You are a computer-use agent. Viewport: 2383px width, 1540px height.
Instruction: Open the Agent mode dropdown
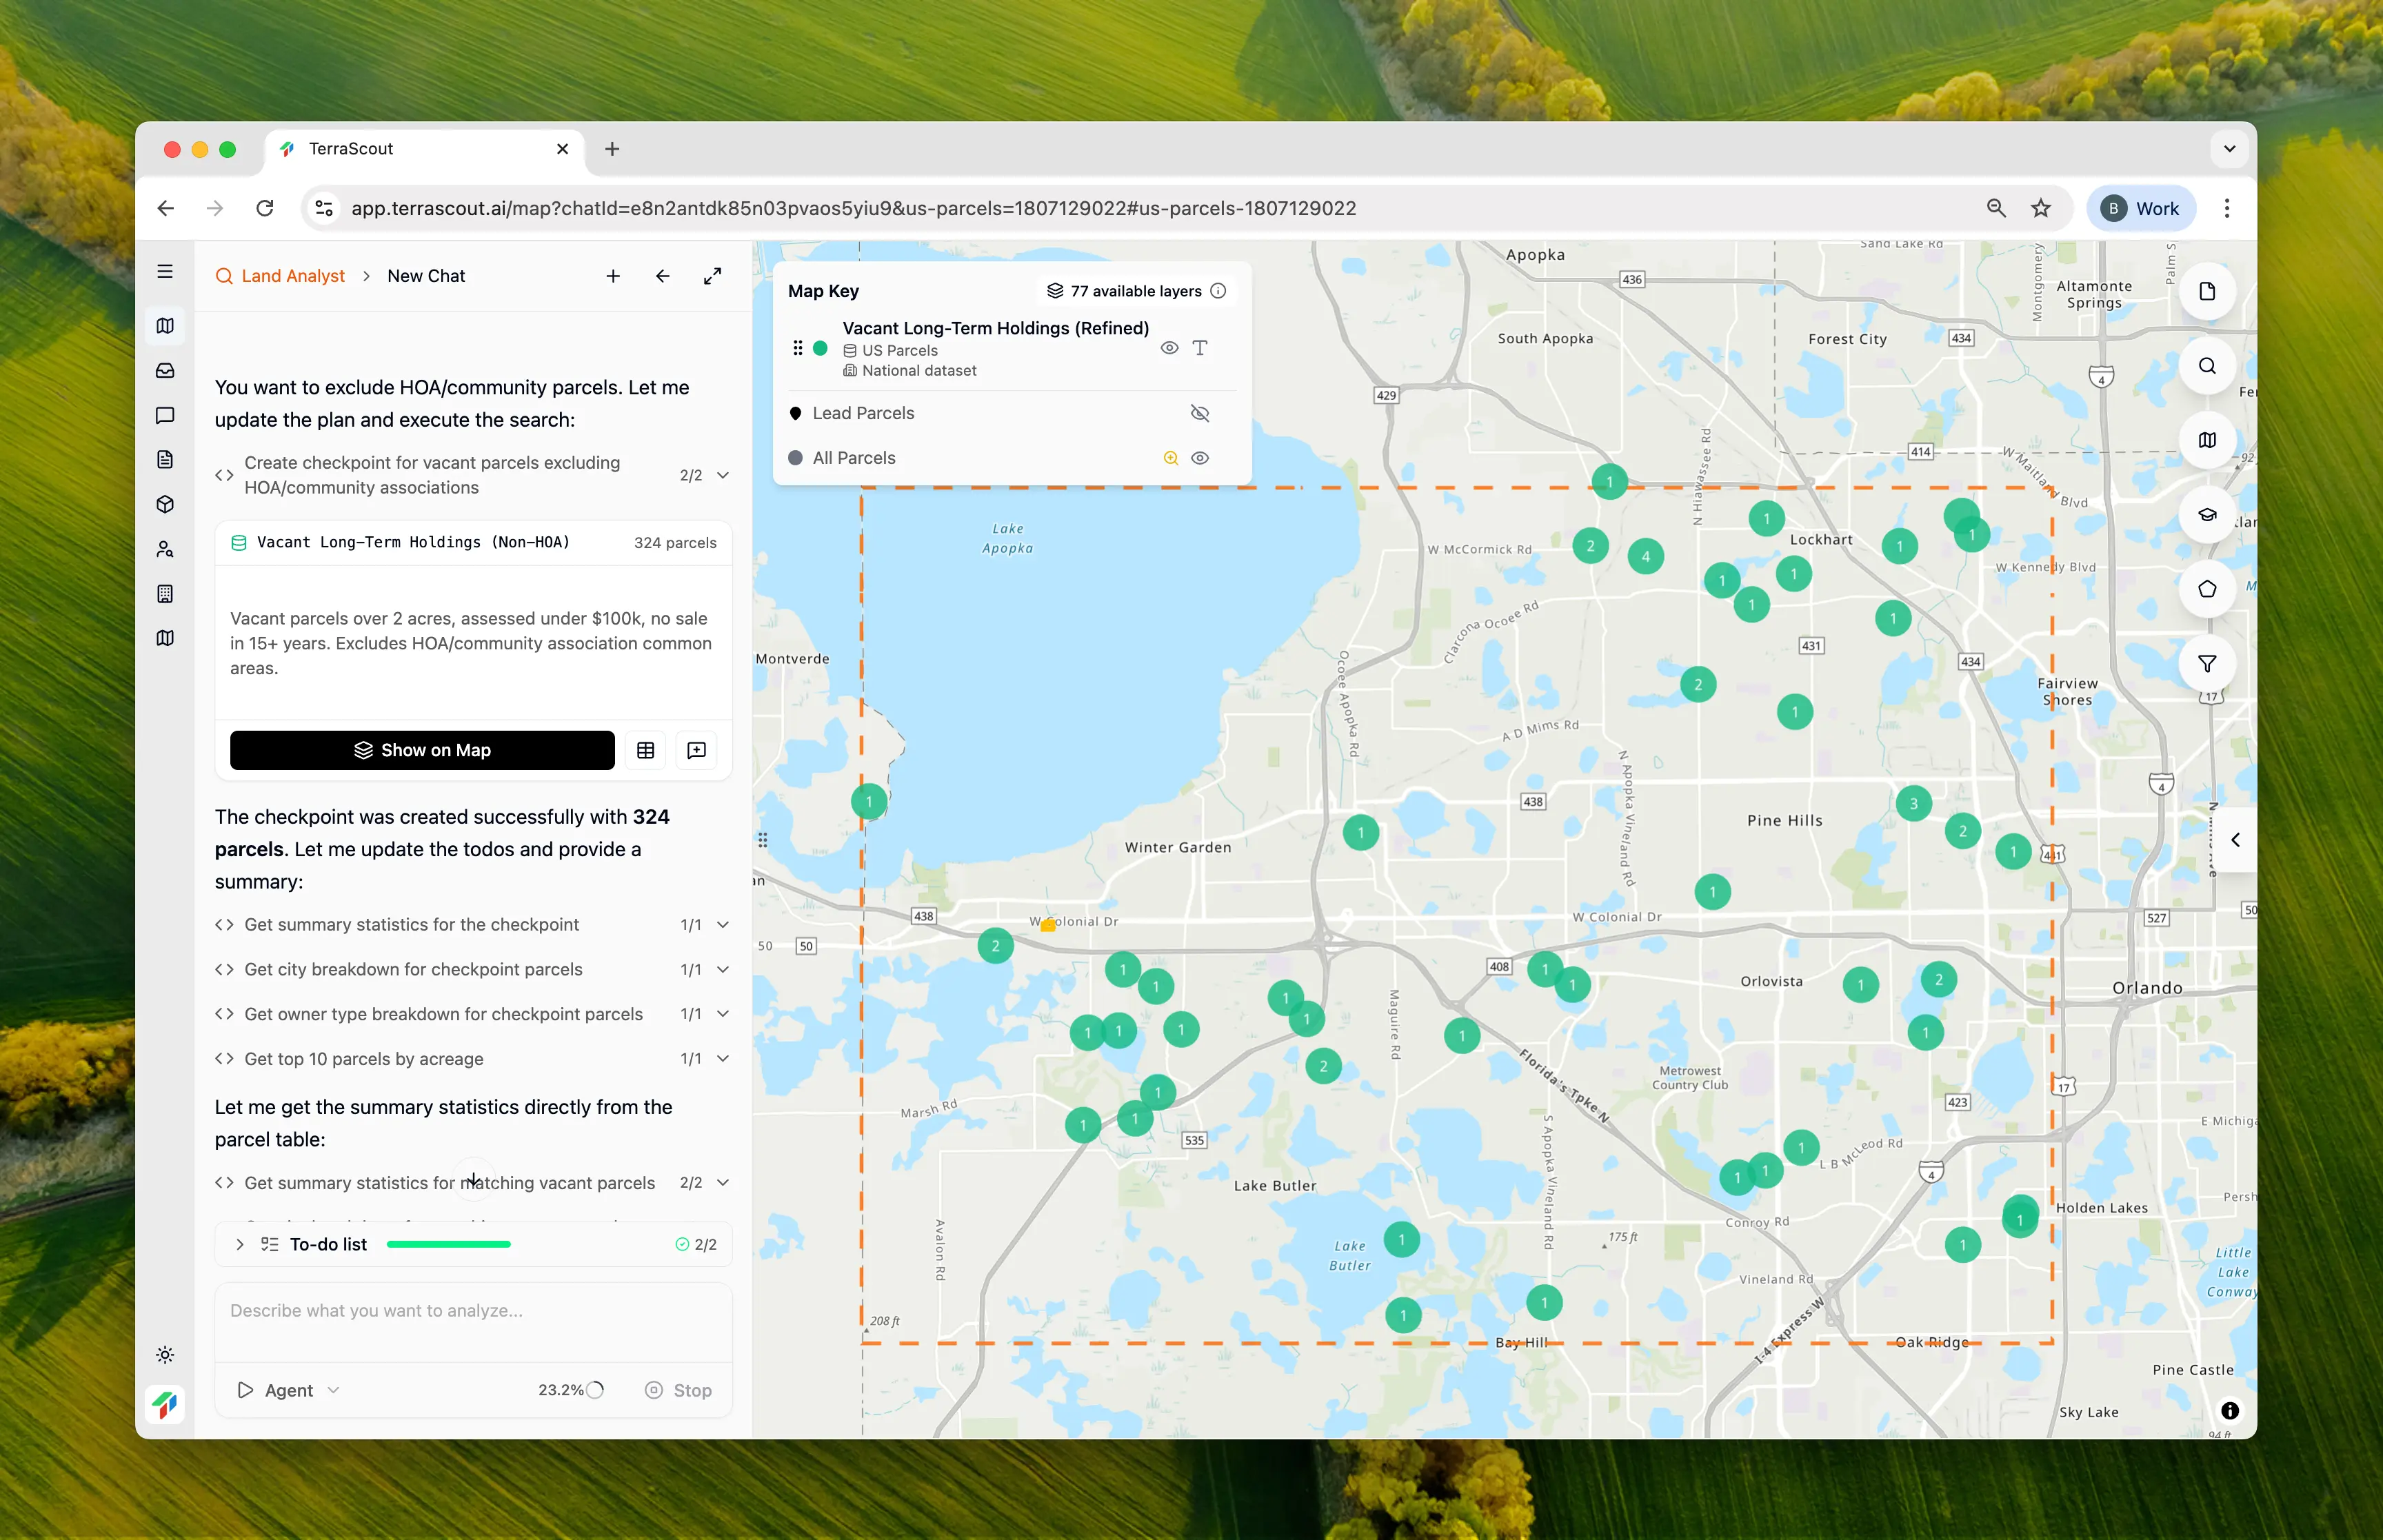(289, 1390)
